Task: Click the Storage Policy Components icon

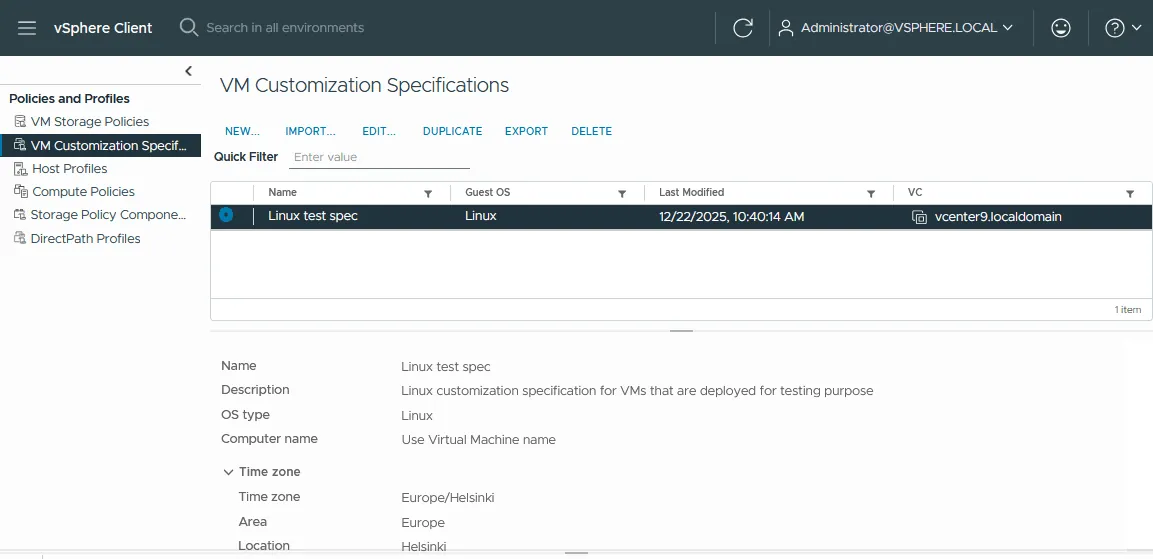Action: pyautogui.click(x=20, y=215)
